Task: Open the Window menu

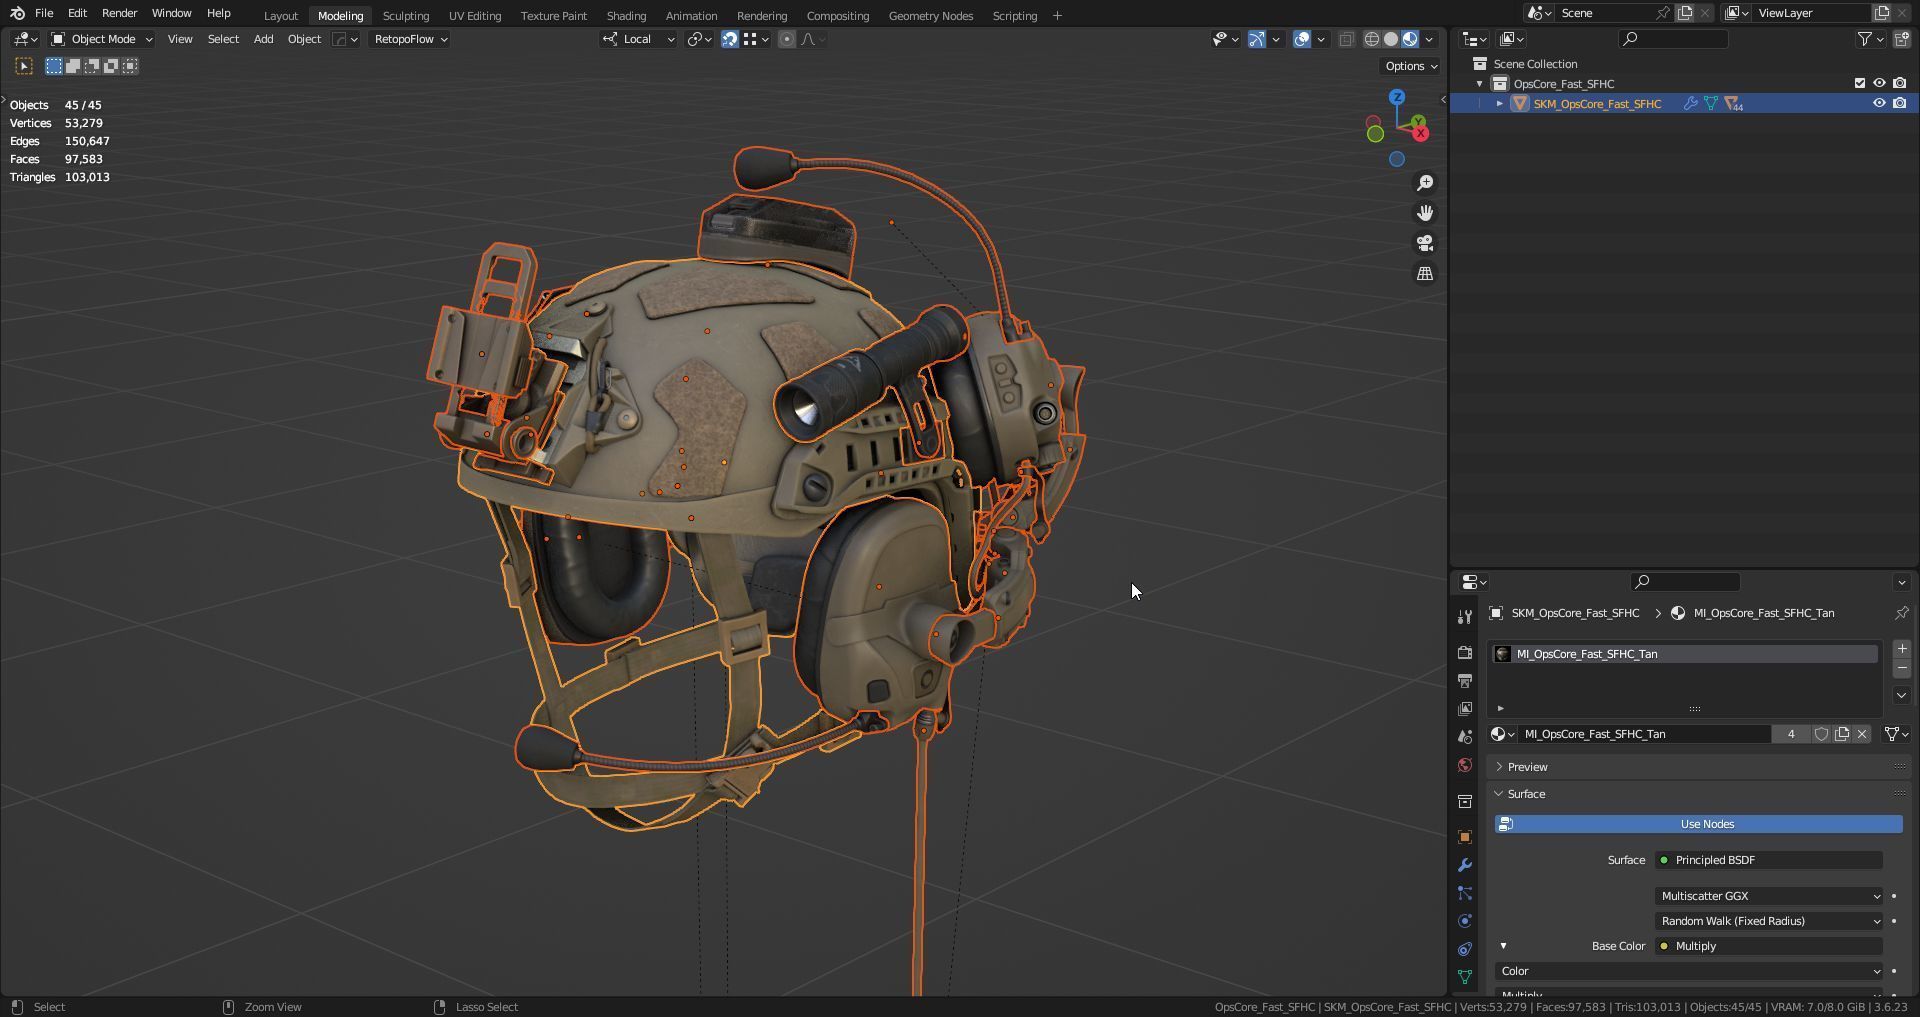Action: (x=171, y=13)
